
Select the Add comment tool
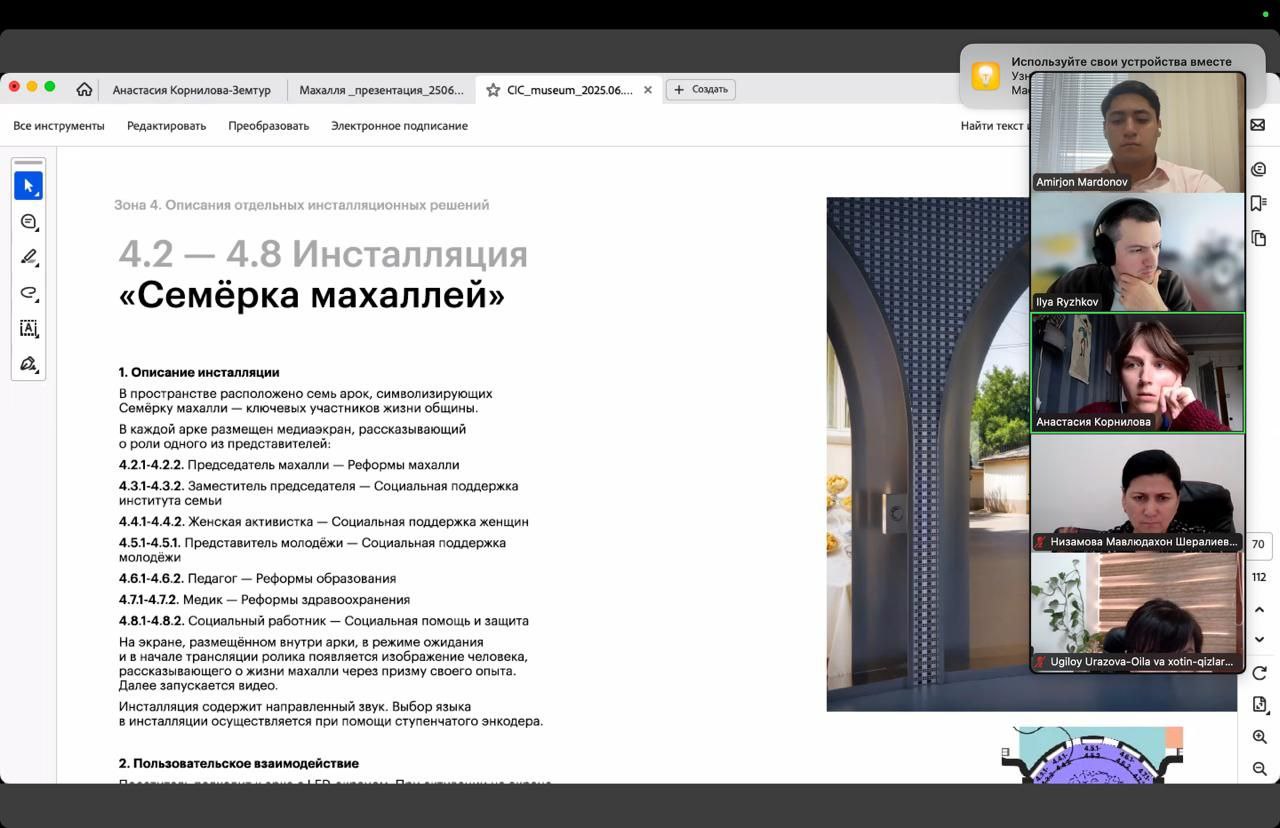[x=28, y=222]
